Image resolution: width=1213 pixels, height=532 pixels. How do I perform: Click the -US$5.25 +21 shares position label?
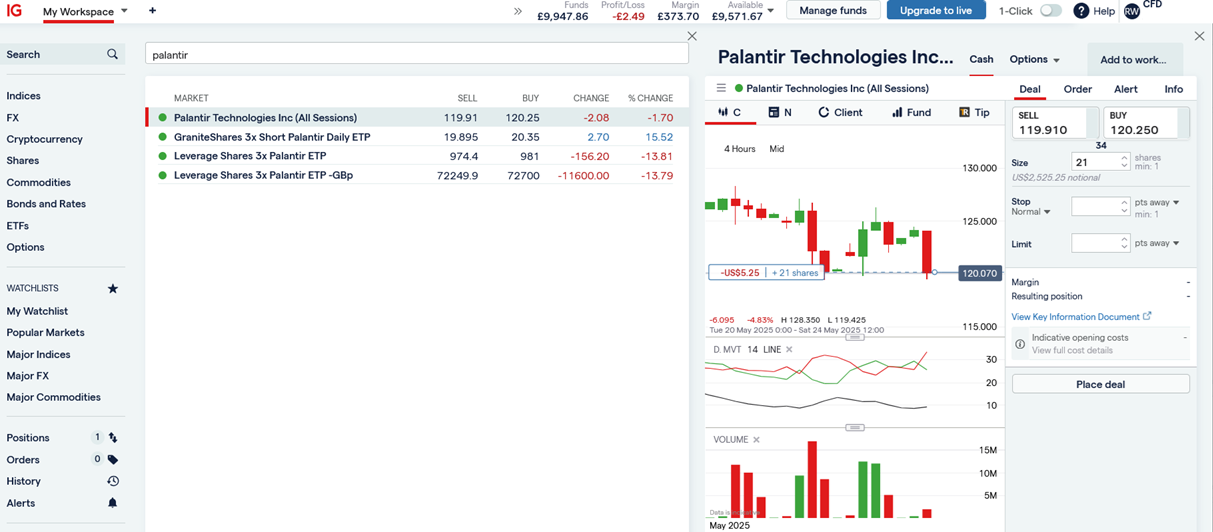coord(765,272)
